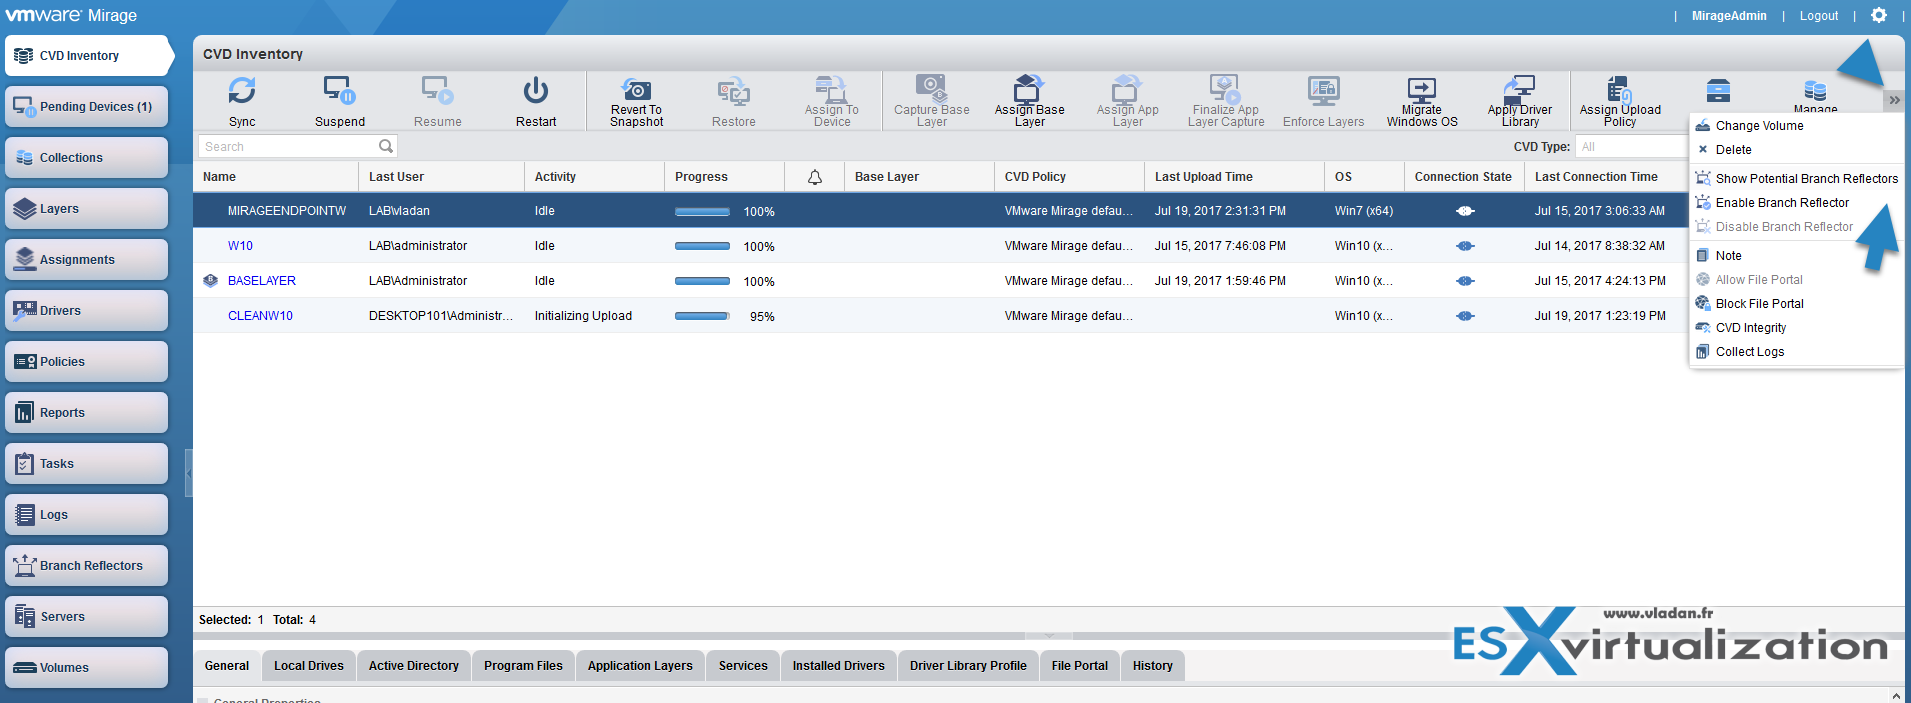Open the CVD Type dropdown
Screen dimensions: 1911x703
tap(1632, 146)
